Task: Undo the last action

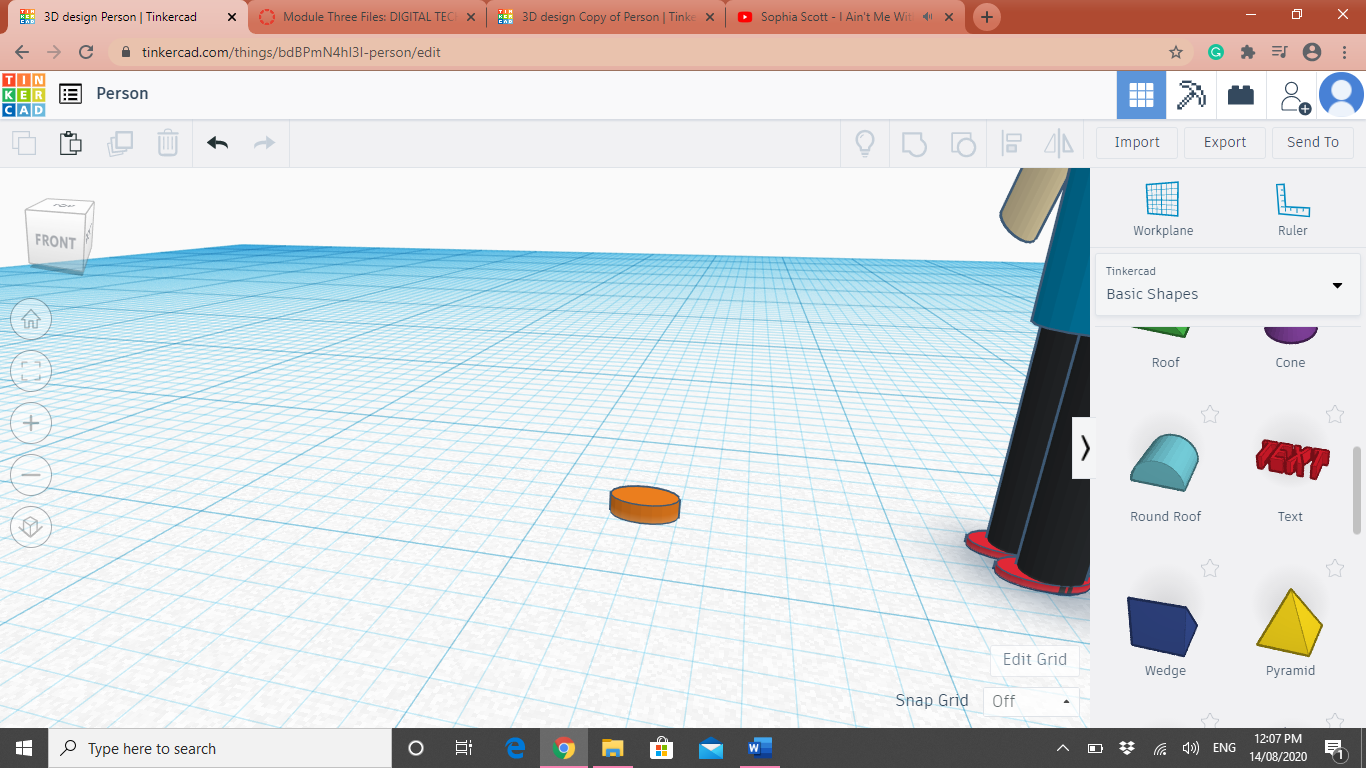Action: coord(218,143)
